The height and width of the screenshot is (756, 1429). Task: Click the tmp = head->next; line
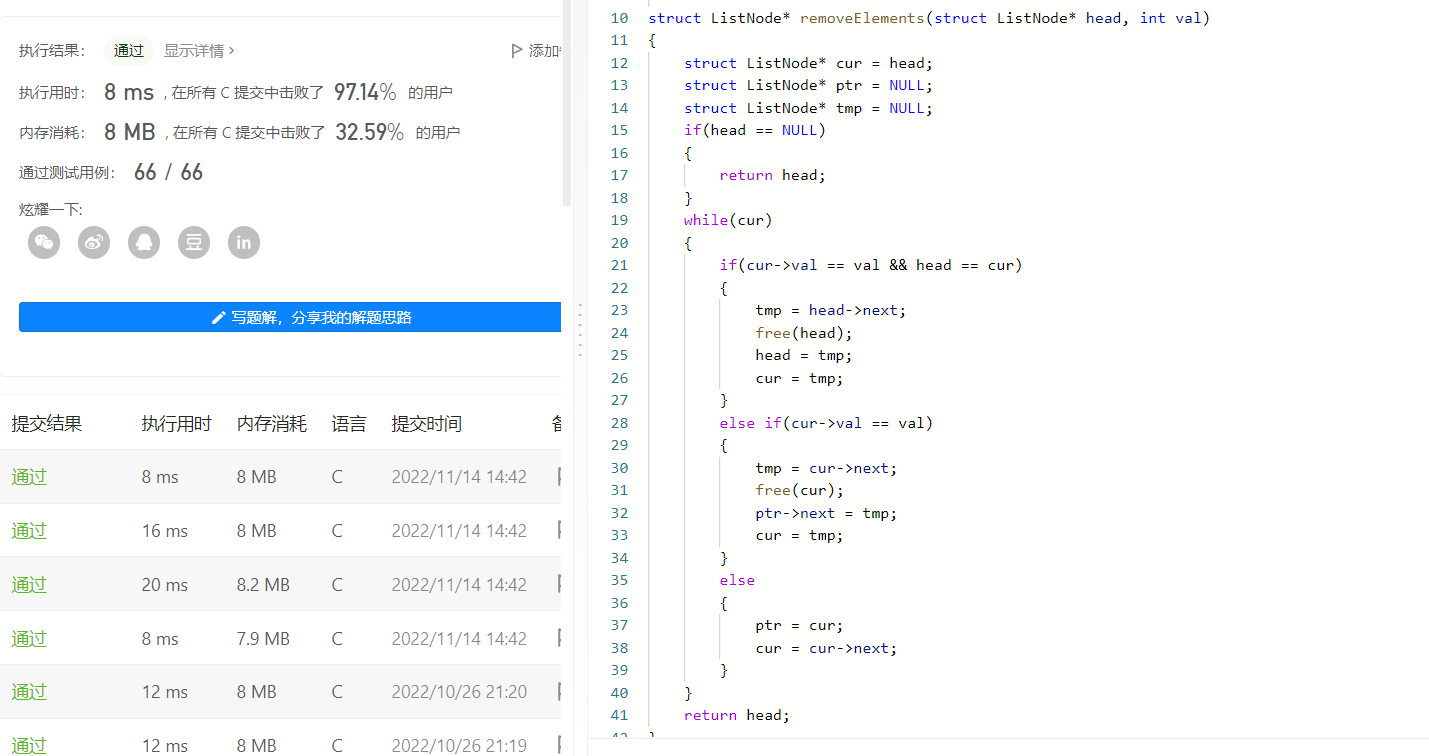point(831,310)
